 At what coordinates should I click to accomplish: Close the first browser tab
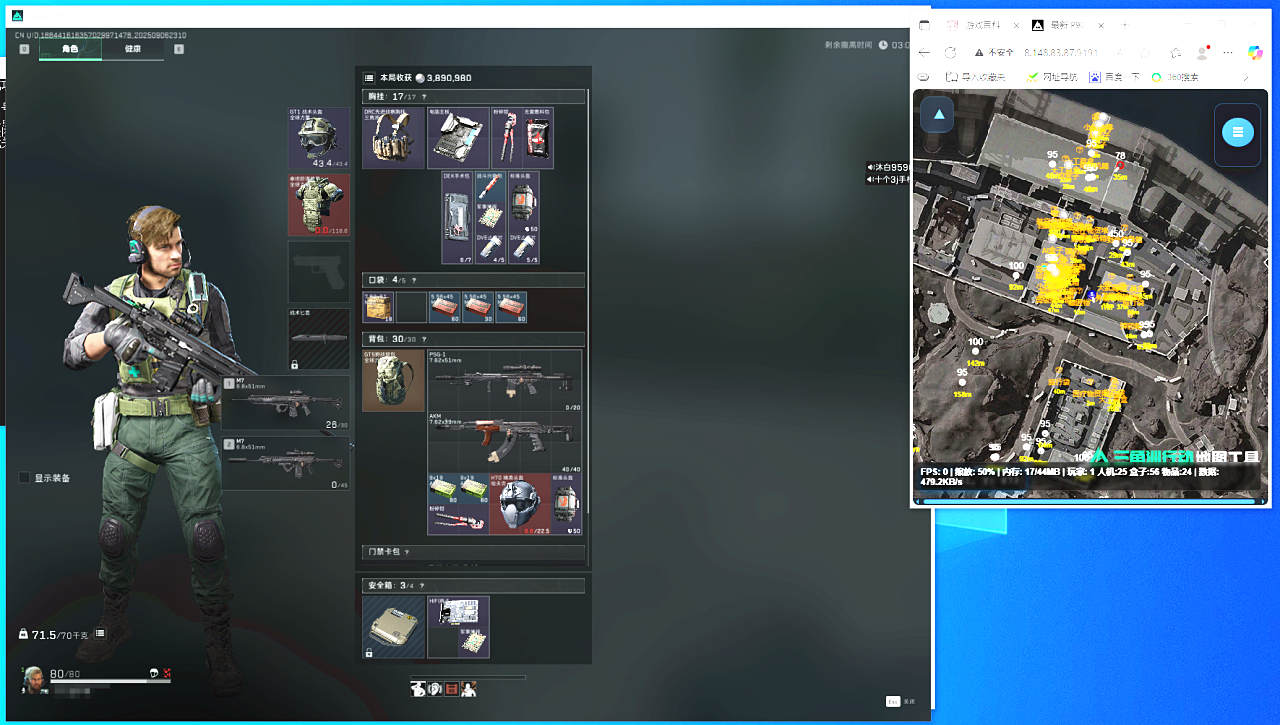click(1016, 25)
